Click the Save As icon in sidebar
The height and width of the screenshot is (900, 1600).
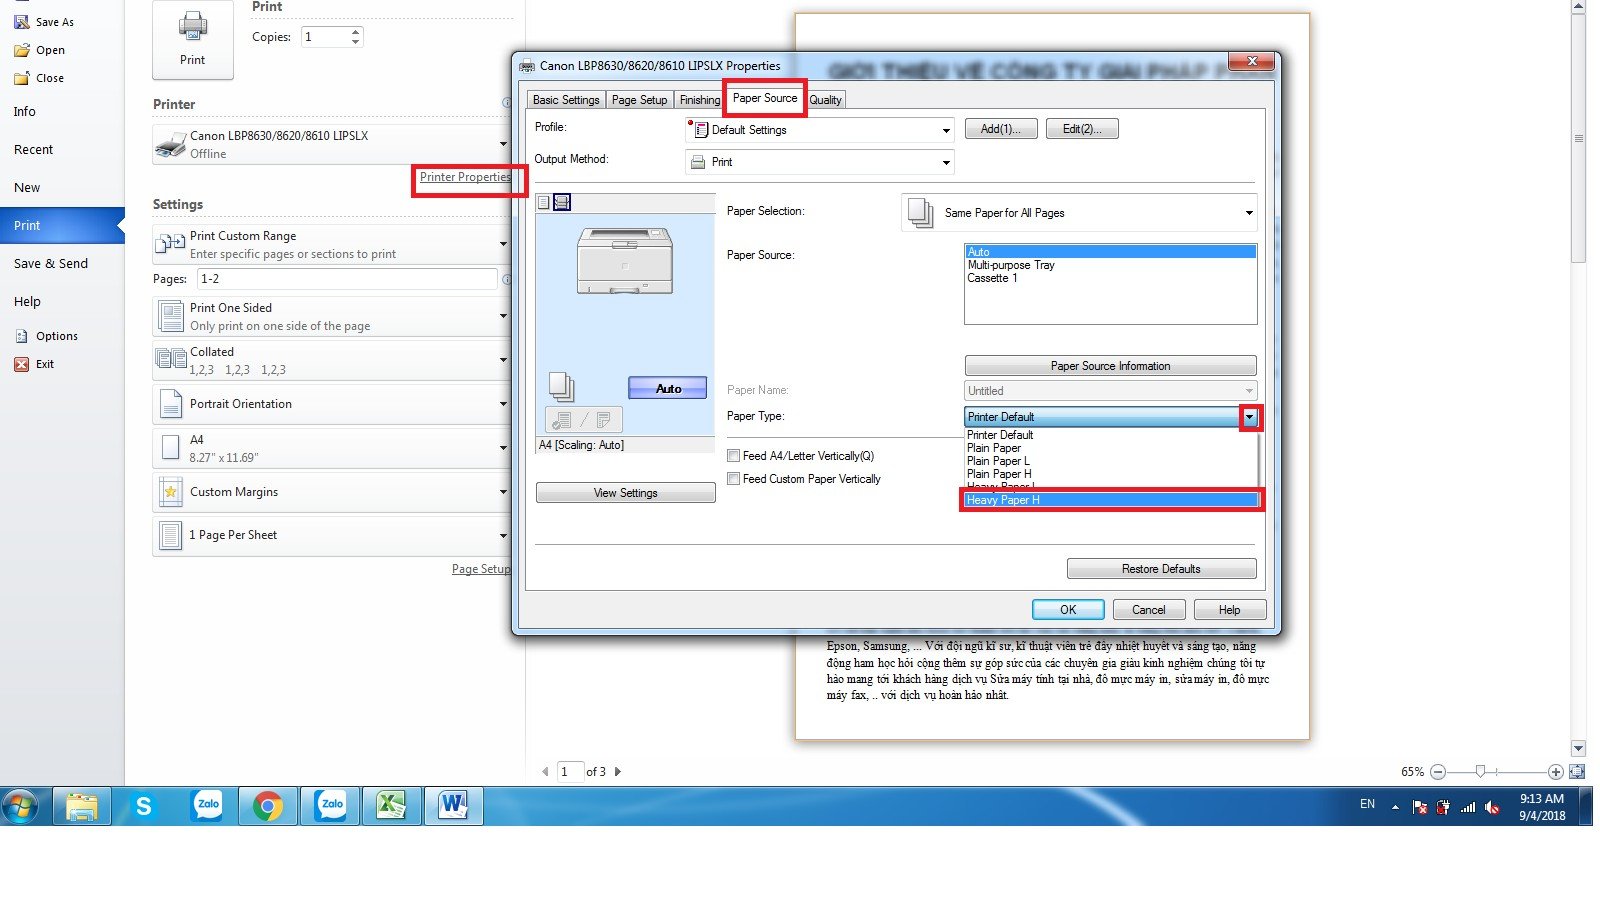tap(22, 22)
